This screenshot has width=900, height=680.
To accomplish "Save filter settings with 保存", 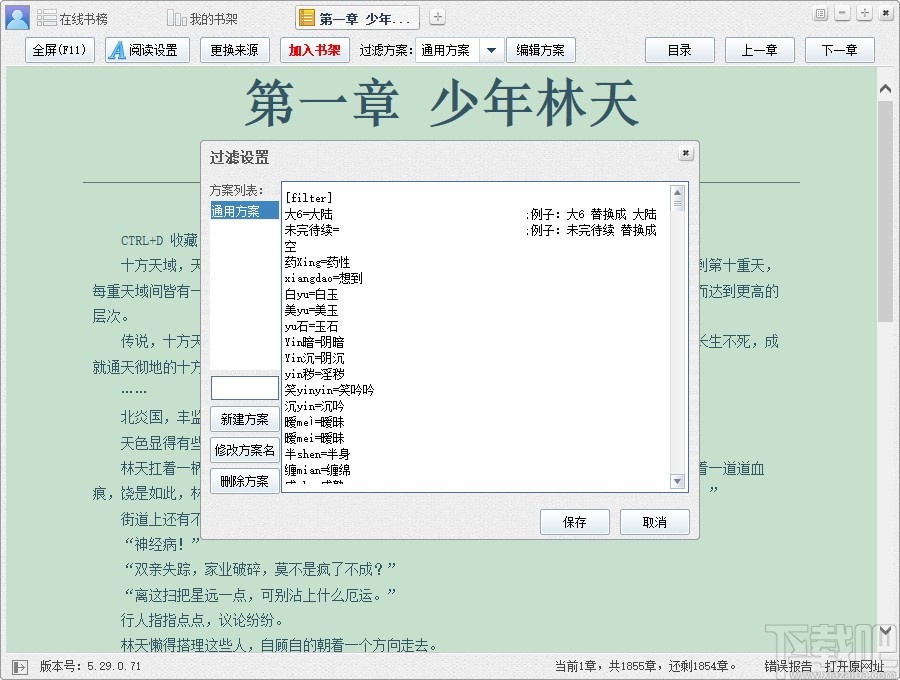I will (574, 521).
